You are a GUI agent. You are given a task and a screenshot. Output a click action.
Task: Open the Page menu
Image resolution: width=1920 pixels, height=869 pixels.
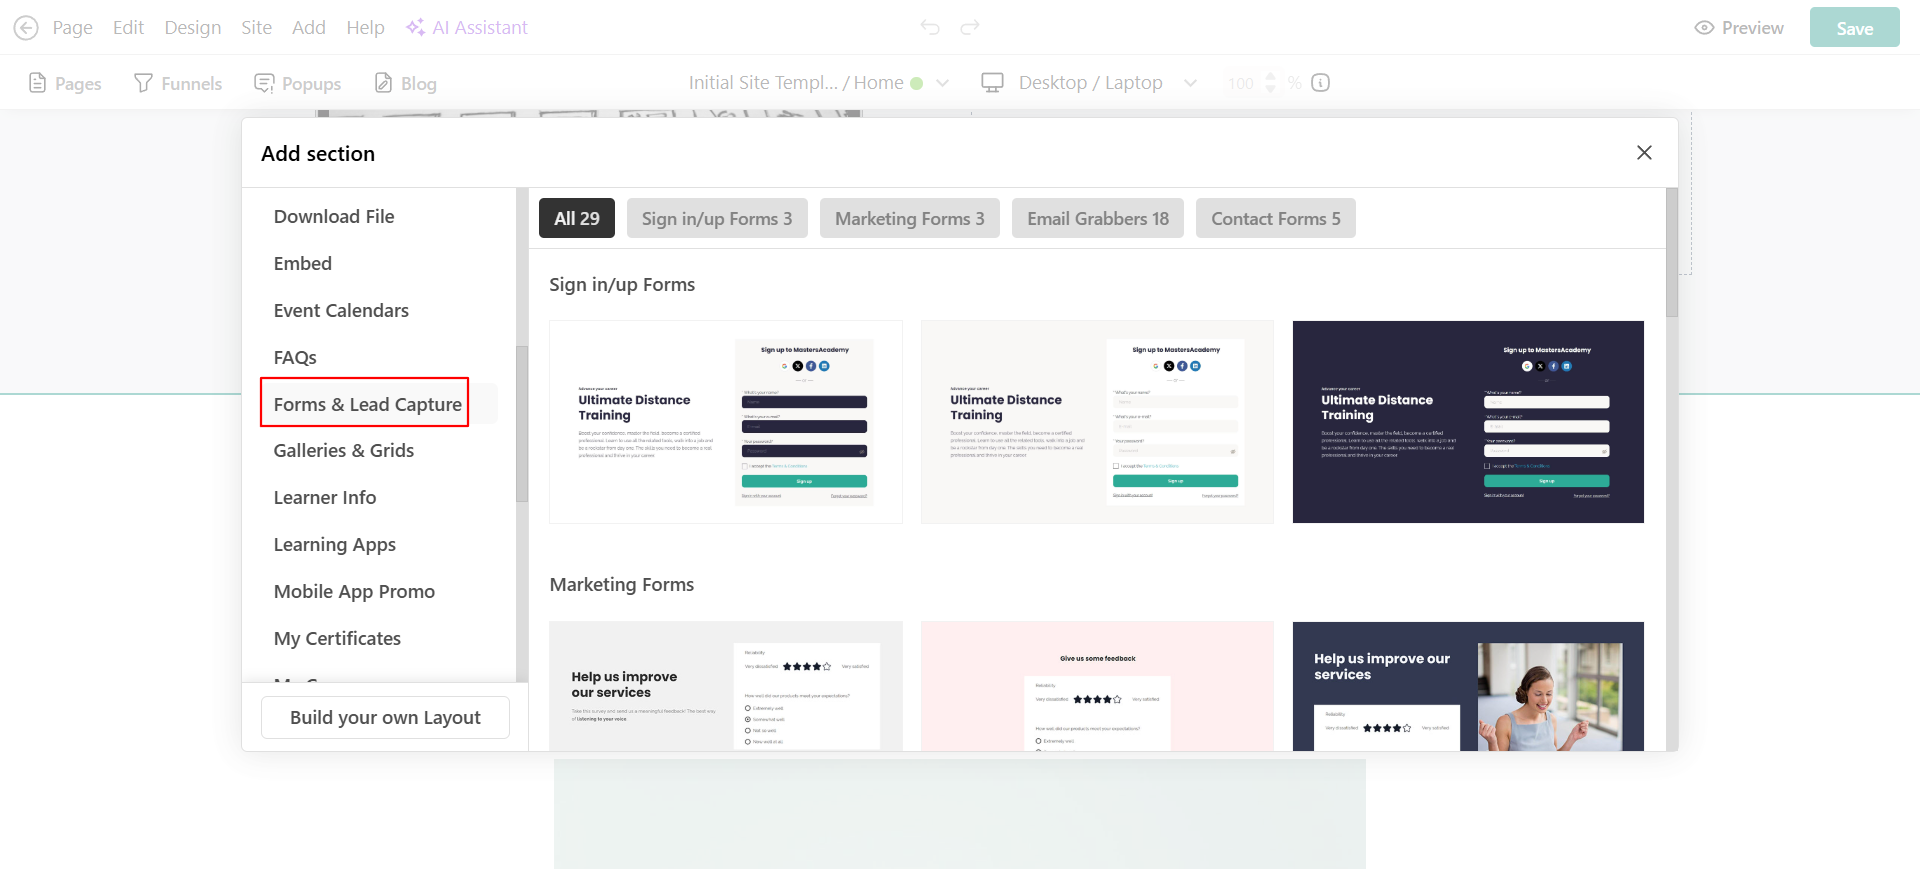[72, 28]
